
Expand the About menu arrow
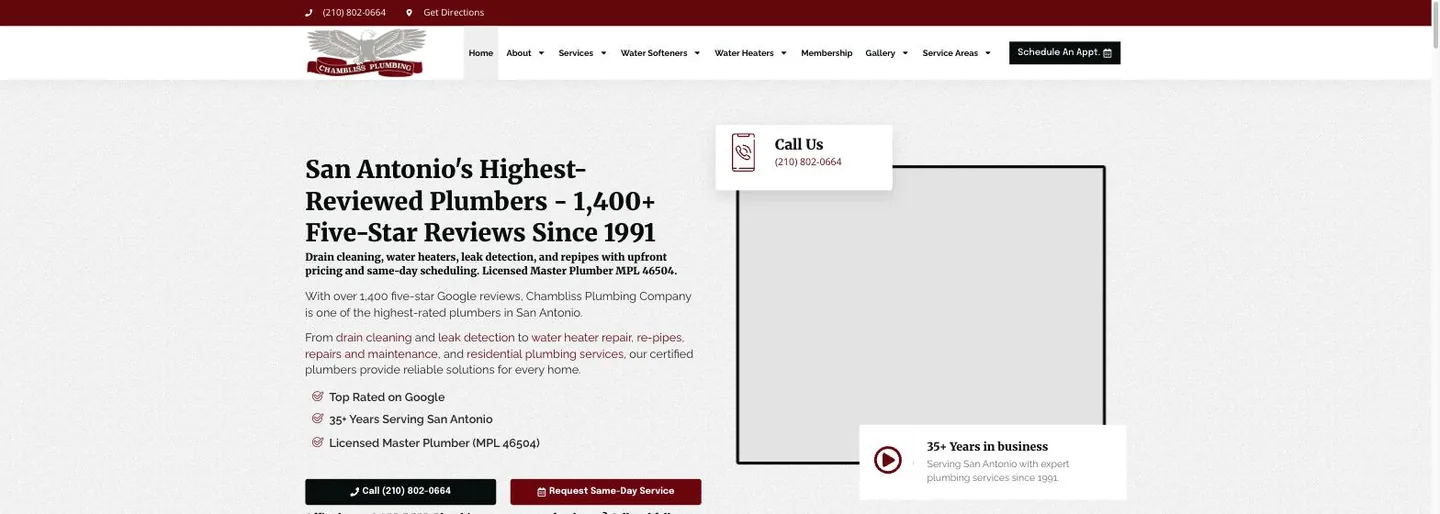tap(541, 53)
